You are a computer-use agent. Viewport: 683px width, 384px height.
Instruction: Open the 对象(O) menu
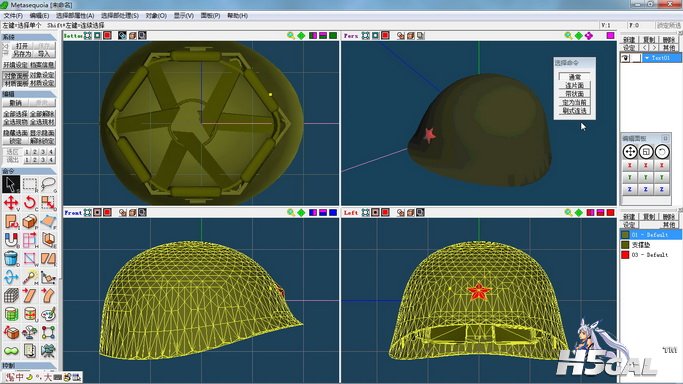(x=156, y=16)
